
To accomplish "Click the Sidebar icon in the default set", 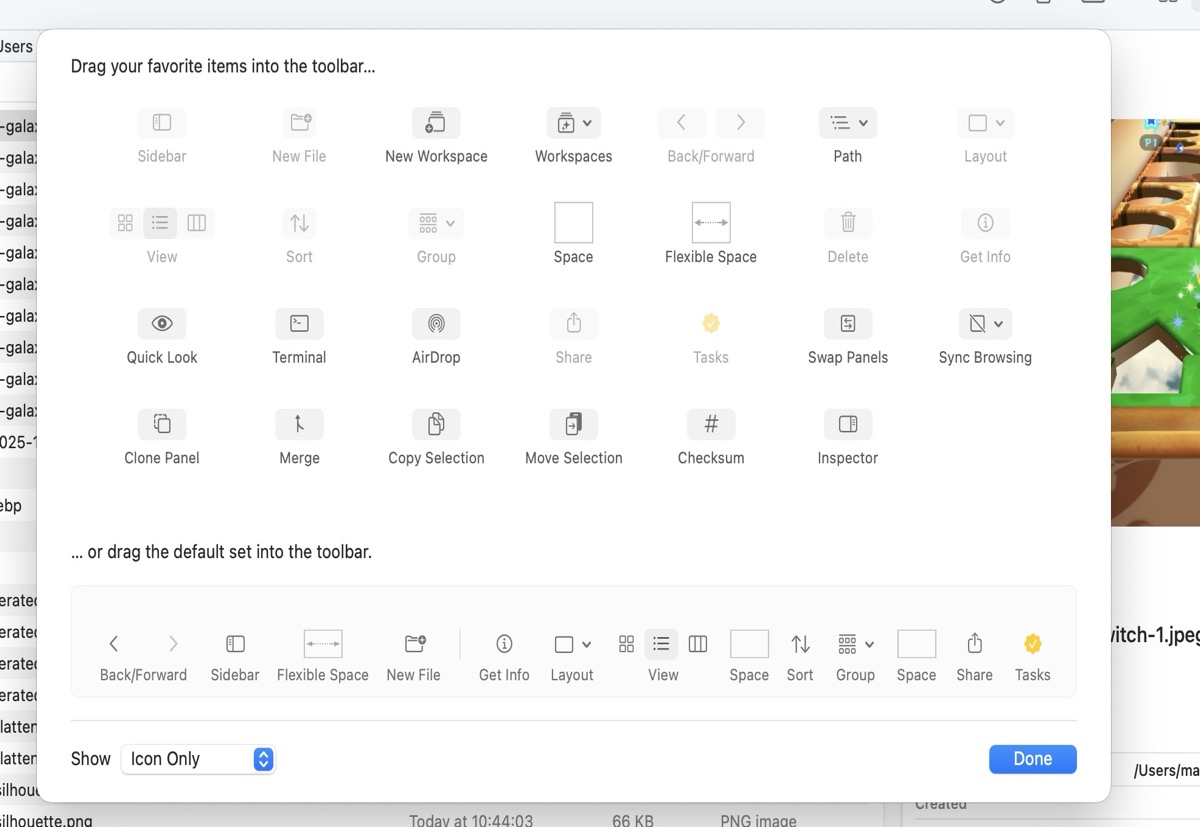I will click(235, 644).
